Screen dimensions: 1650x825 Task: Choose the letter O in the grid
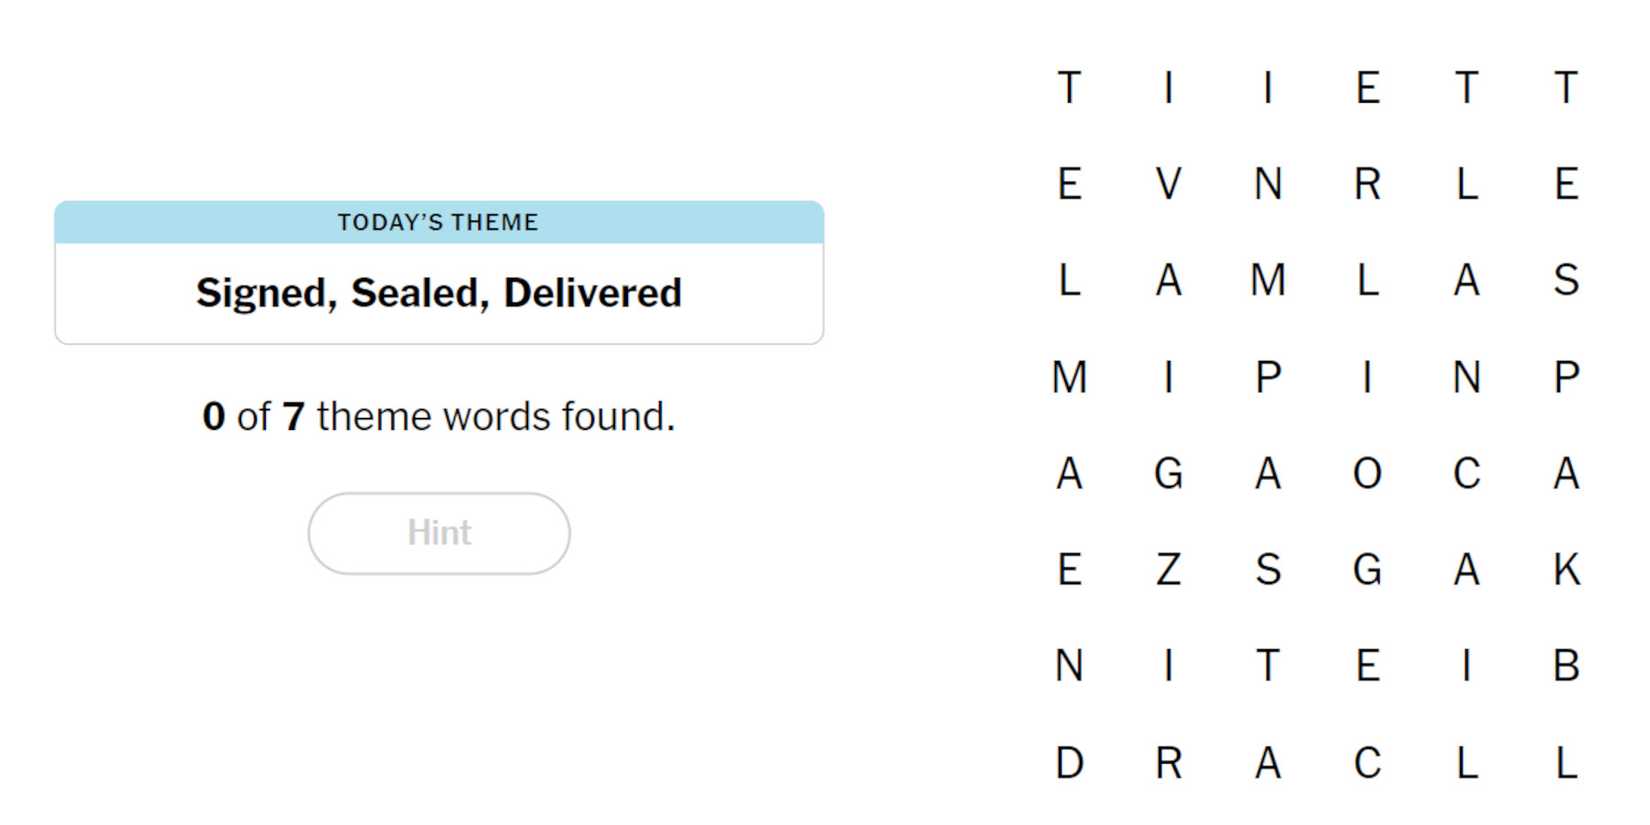coord(1367,473)
